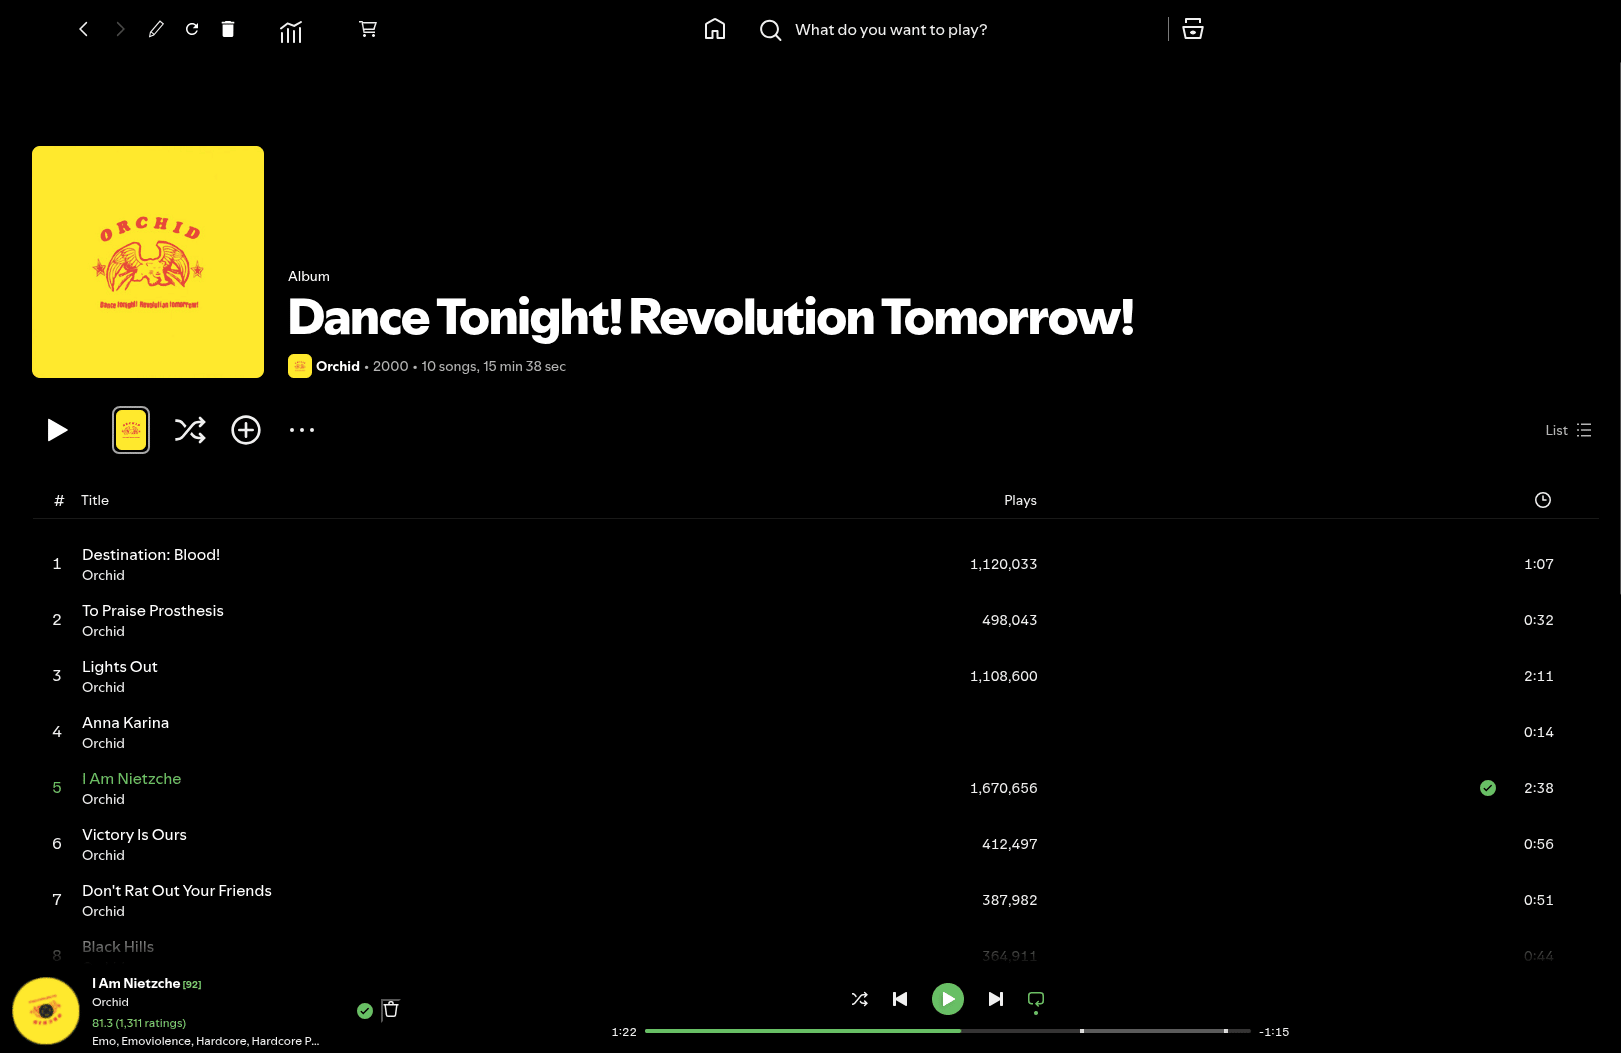Viewport: 1621px width, 1053px height.
Task: Click the trash icon in now-playing bar
Action: (x=391, y=1009)
